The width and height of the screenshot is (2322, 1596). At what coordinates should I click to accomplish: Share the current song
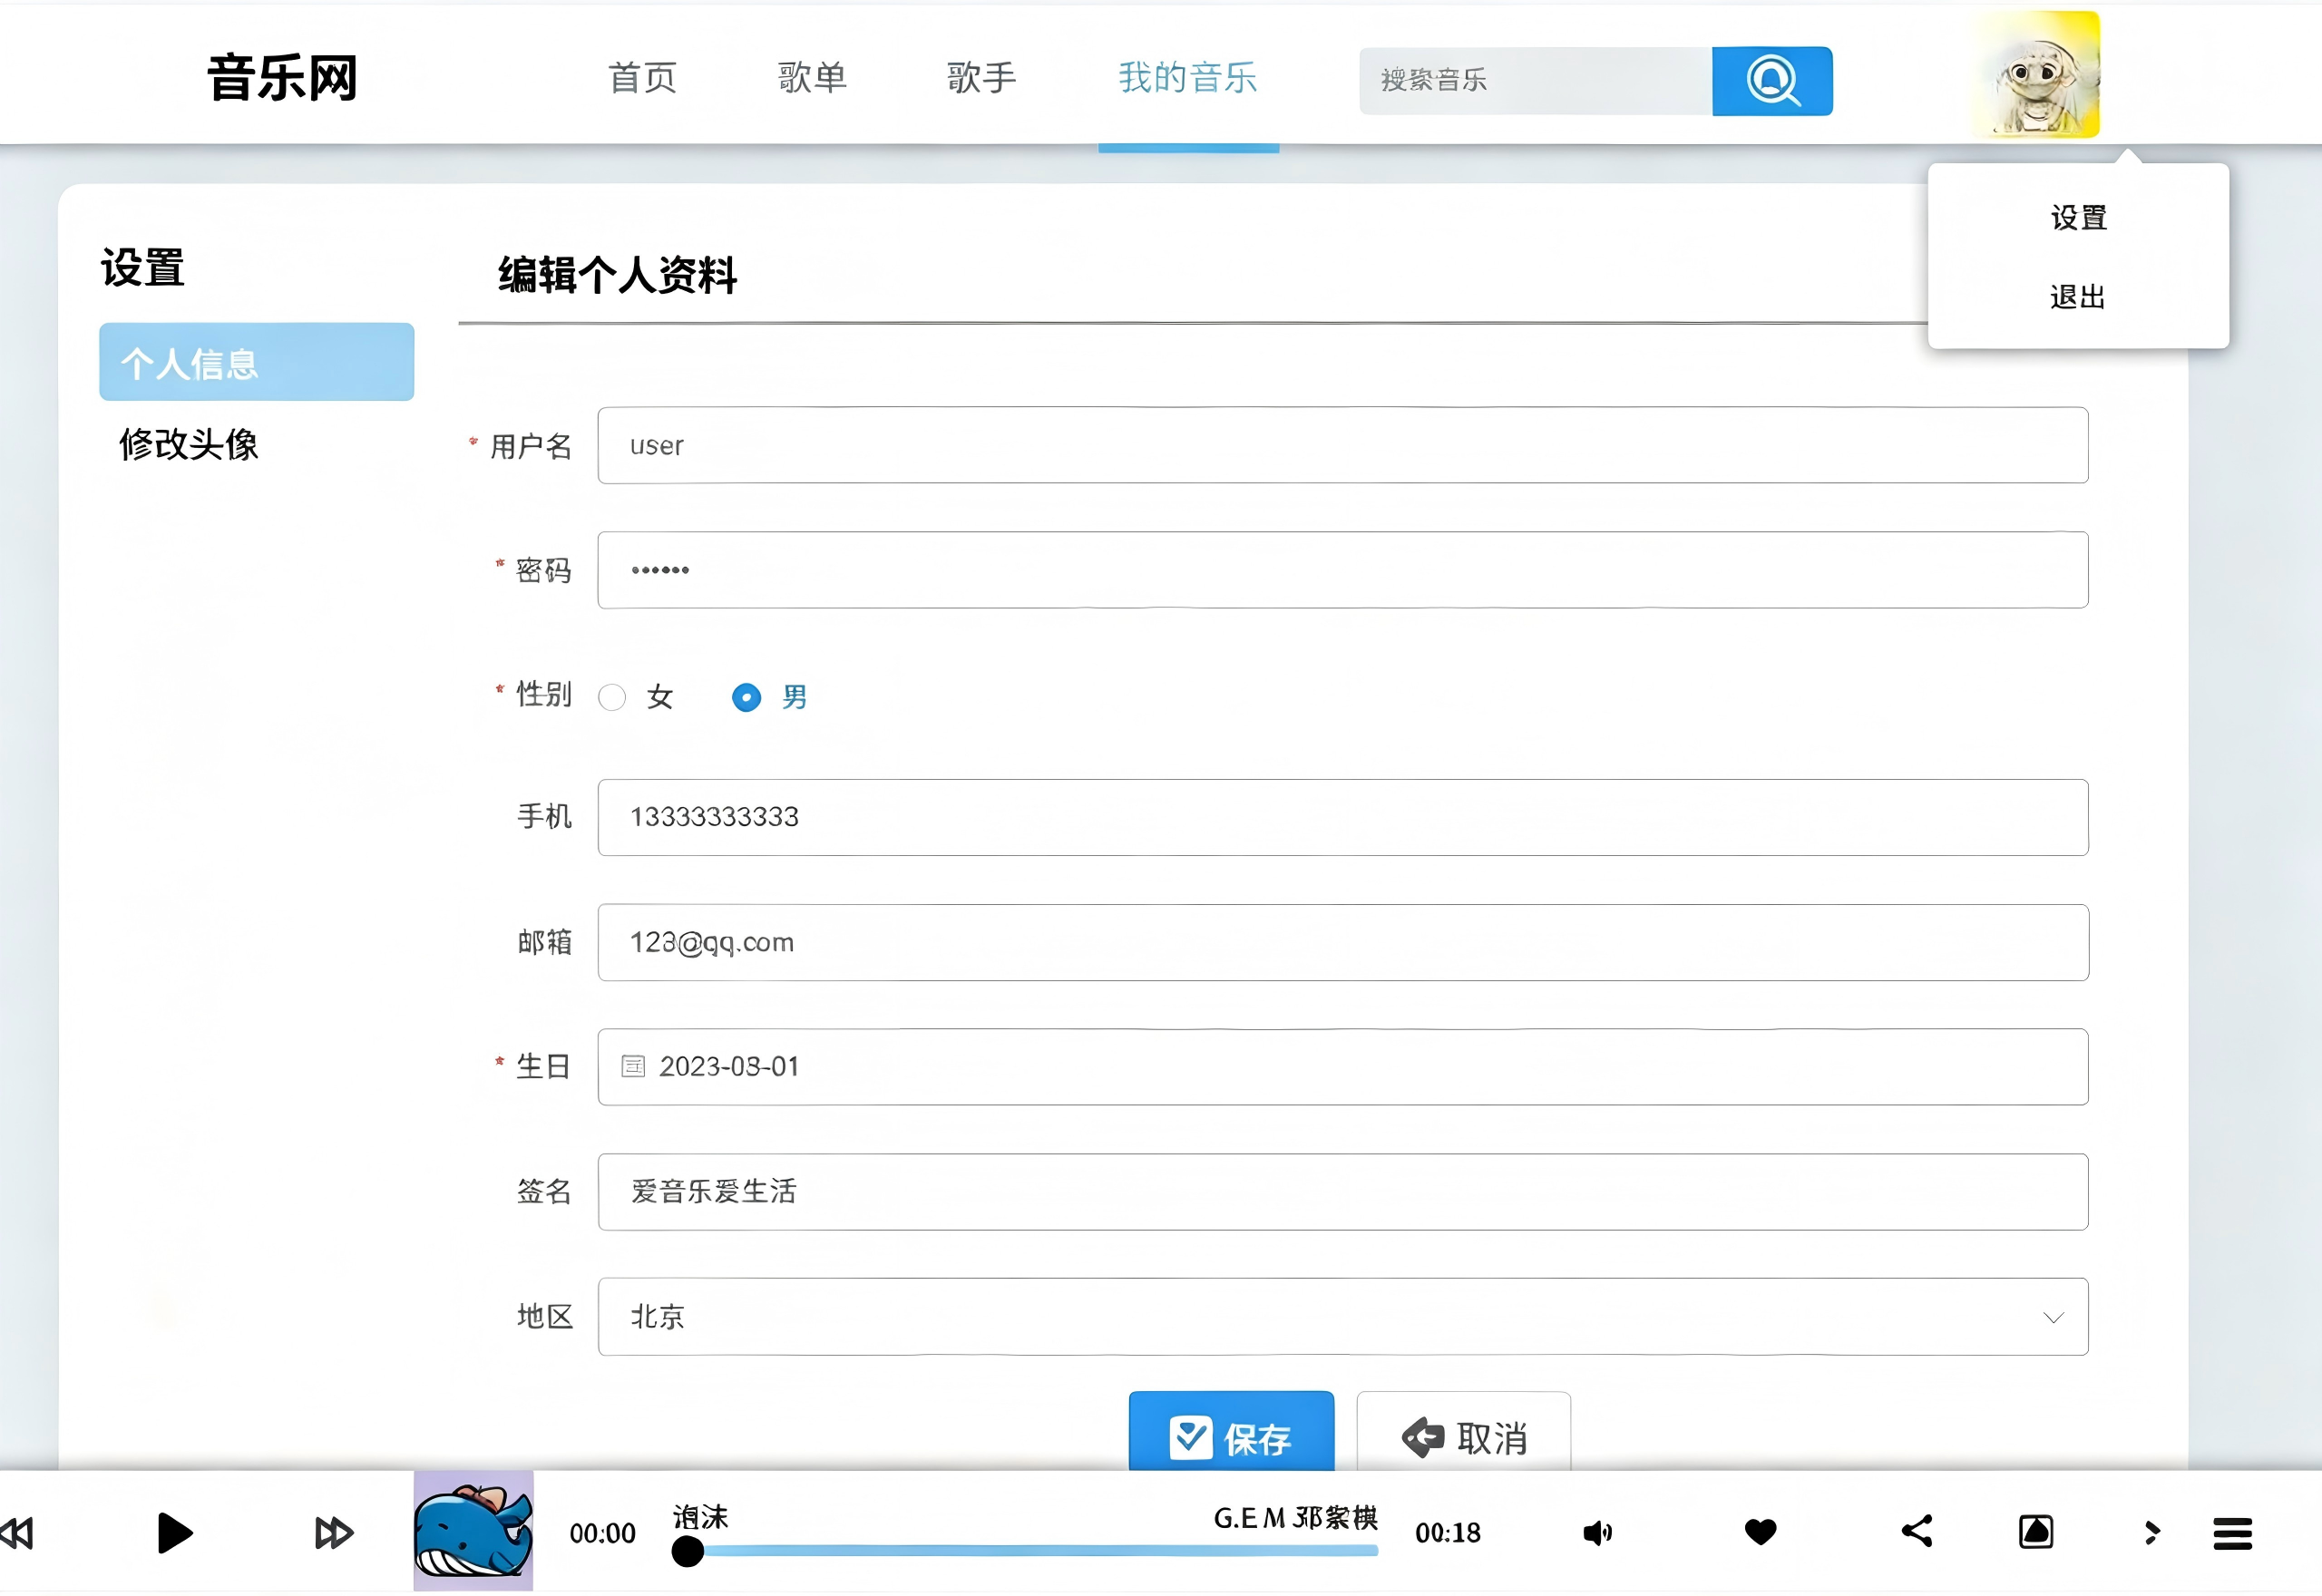(x=1916, y=1531)
